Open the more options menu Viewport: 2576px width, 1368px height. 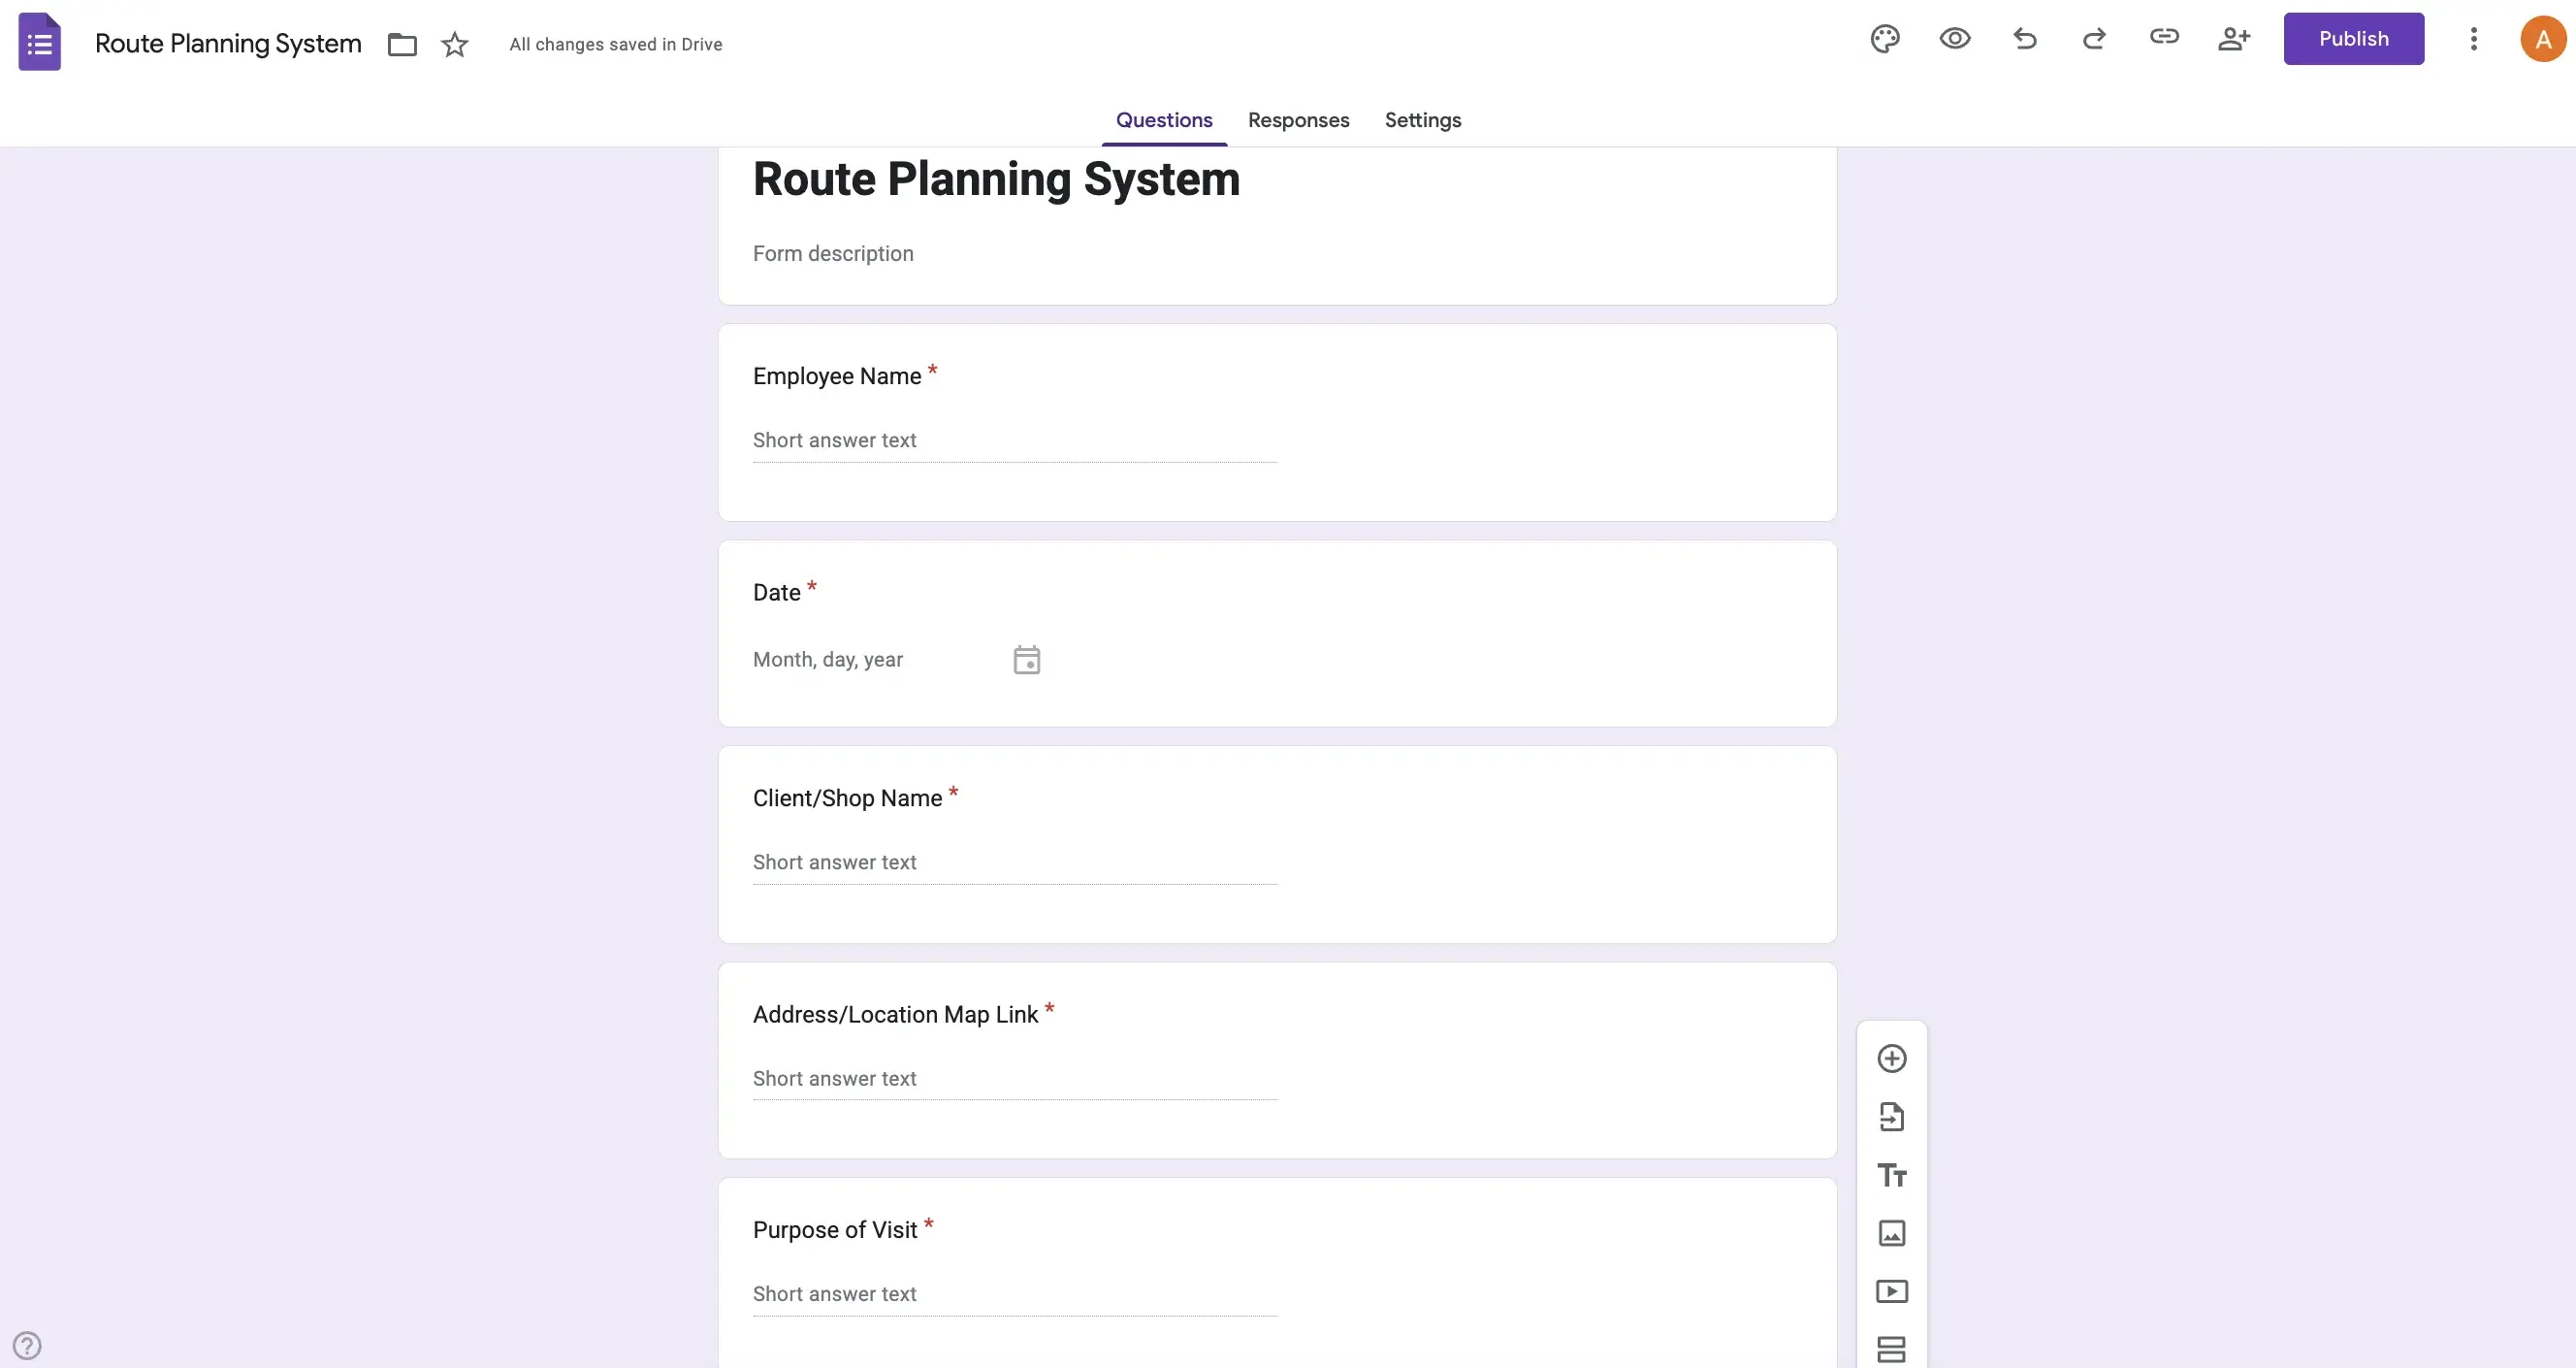[2474, 39]
